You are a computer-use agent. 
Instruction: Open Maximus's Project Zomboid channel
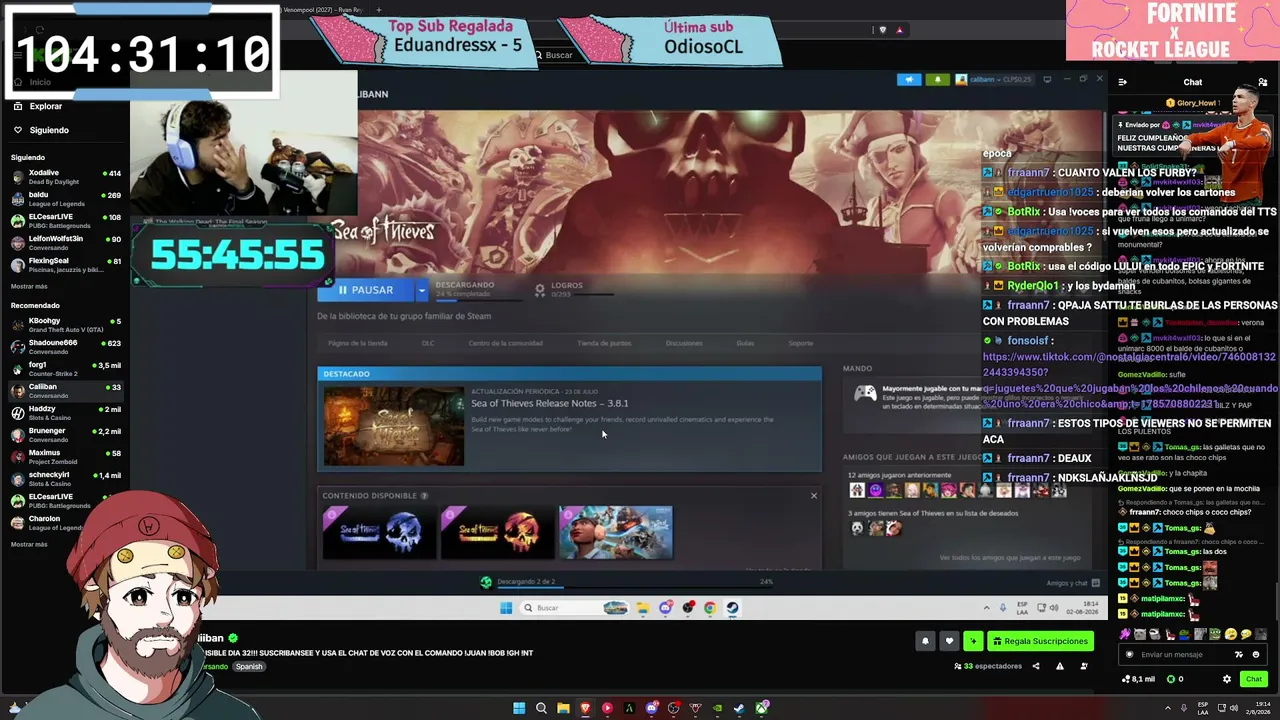[65, 457]
